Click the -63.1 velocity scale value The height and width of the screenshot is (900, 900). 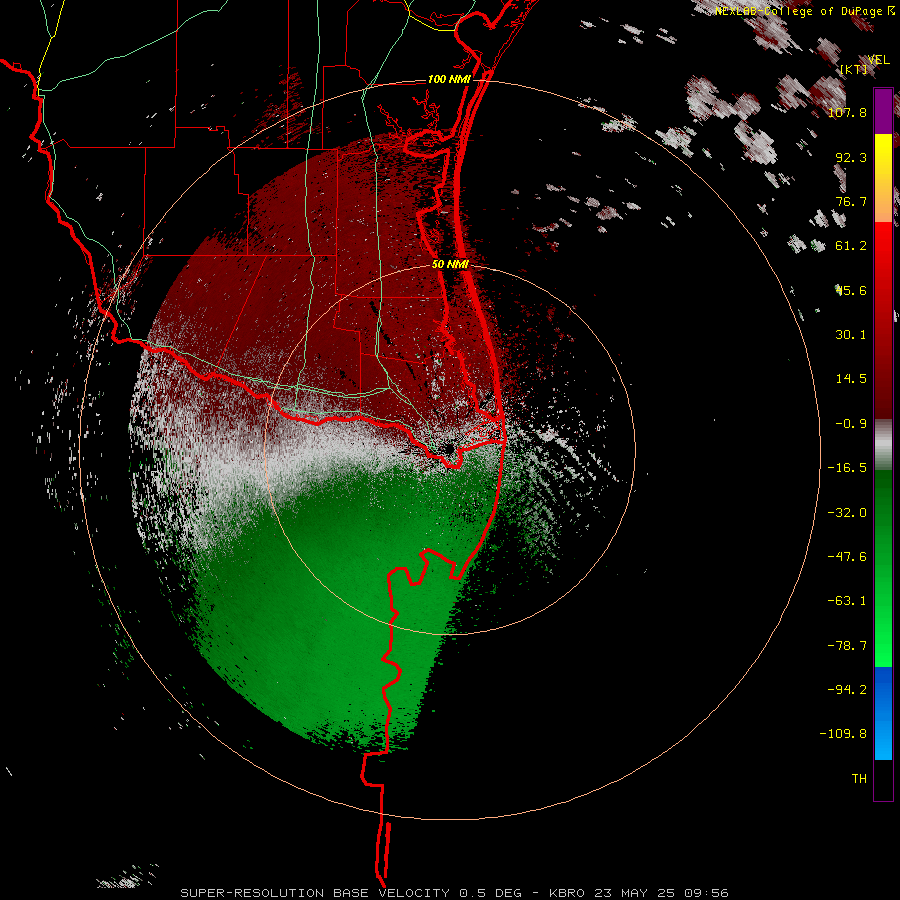[847, 601]
